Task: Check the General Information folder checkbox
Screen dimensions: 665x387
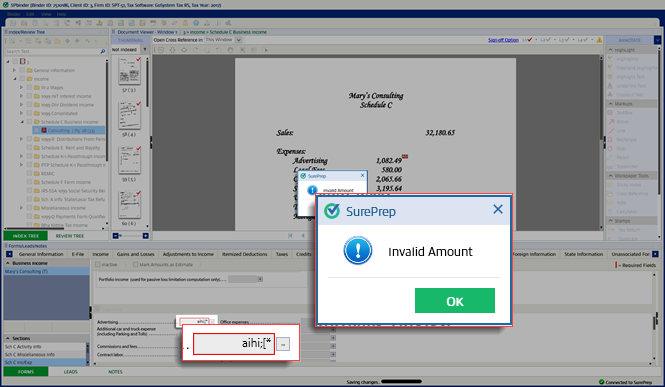Action: click(x=22, y=70)
